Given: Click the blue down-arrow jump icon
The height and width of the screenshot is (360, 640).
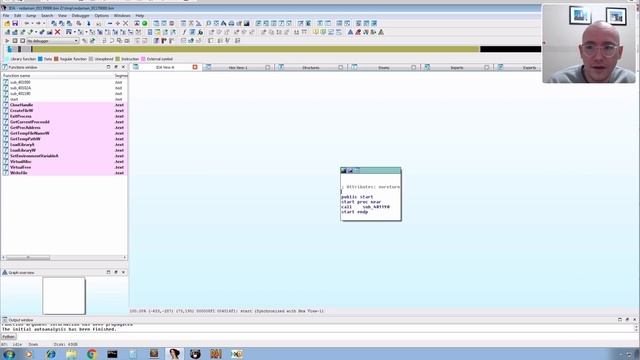Looking at the screenshot, I should 89,24.
